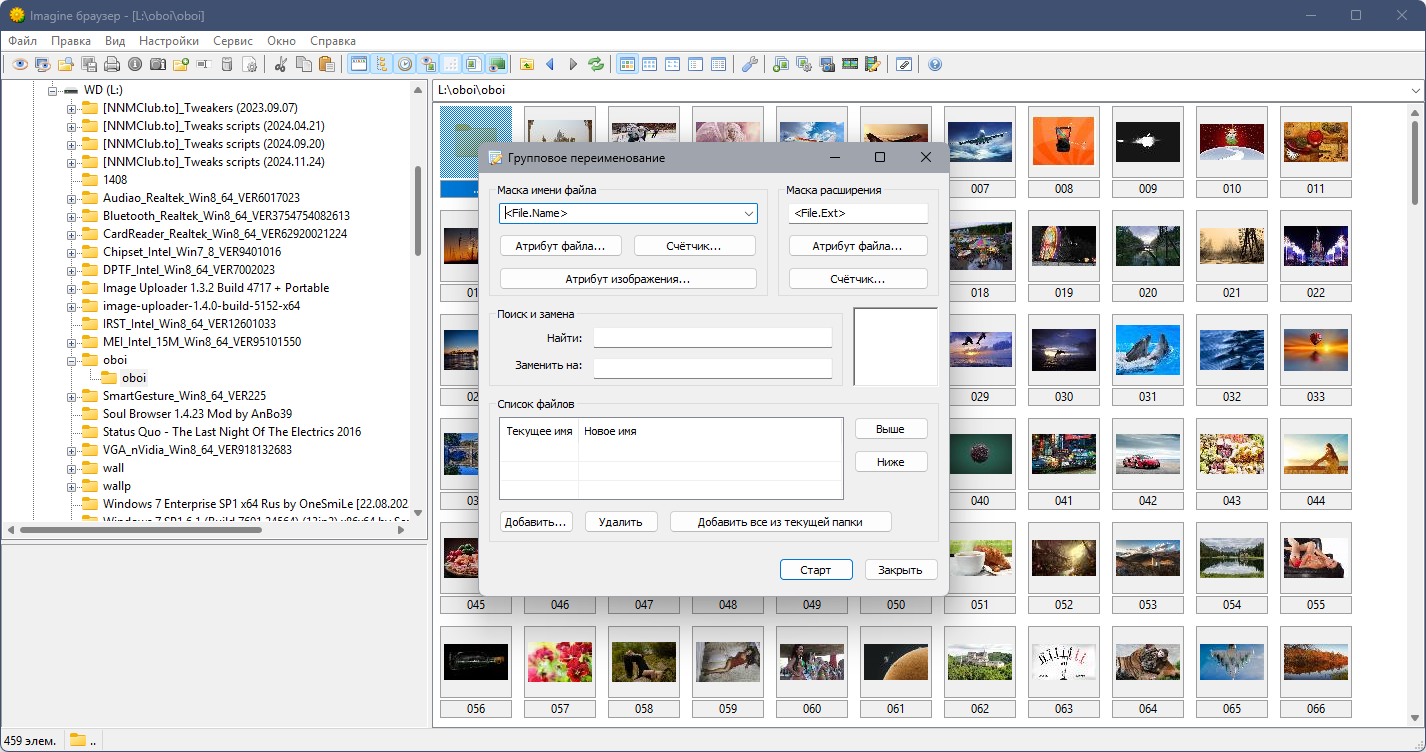The height and width of the screenshot is (752, 1426).
Task: Open the Настройки menu
Action: [x=169, y=41]
